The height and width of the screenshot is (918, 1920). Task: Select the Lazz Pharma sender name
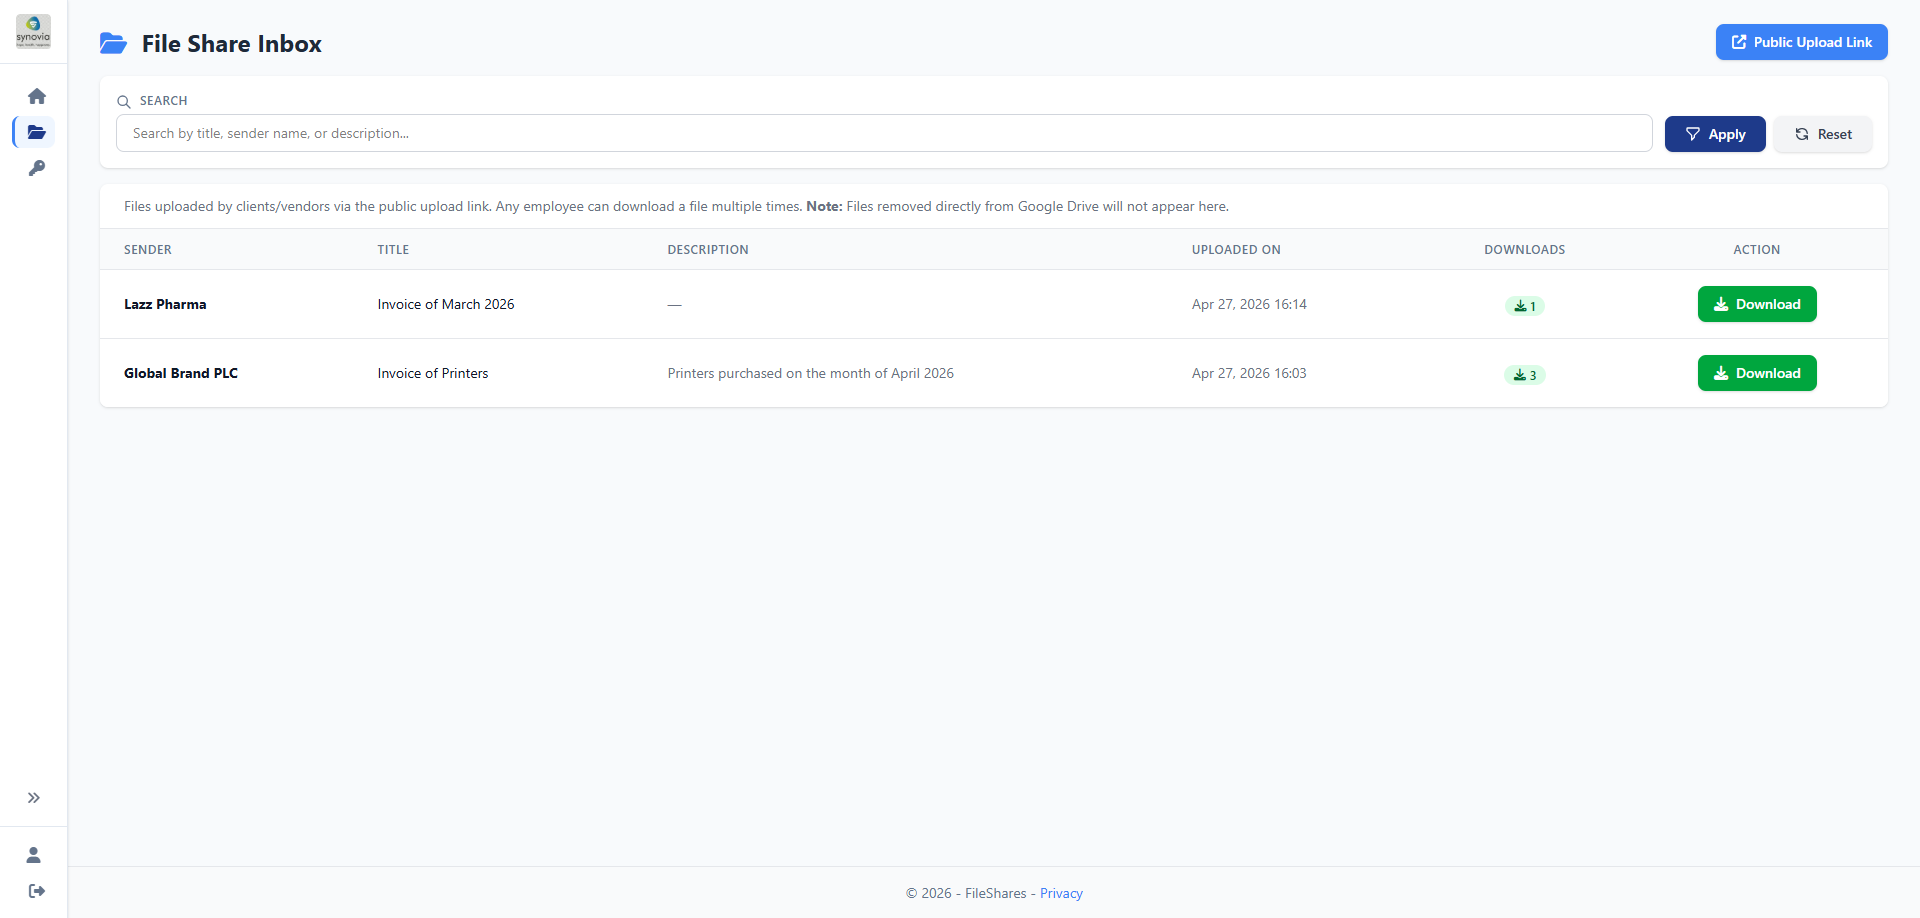click(x=165, y=304)
